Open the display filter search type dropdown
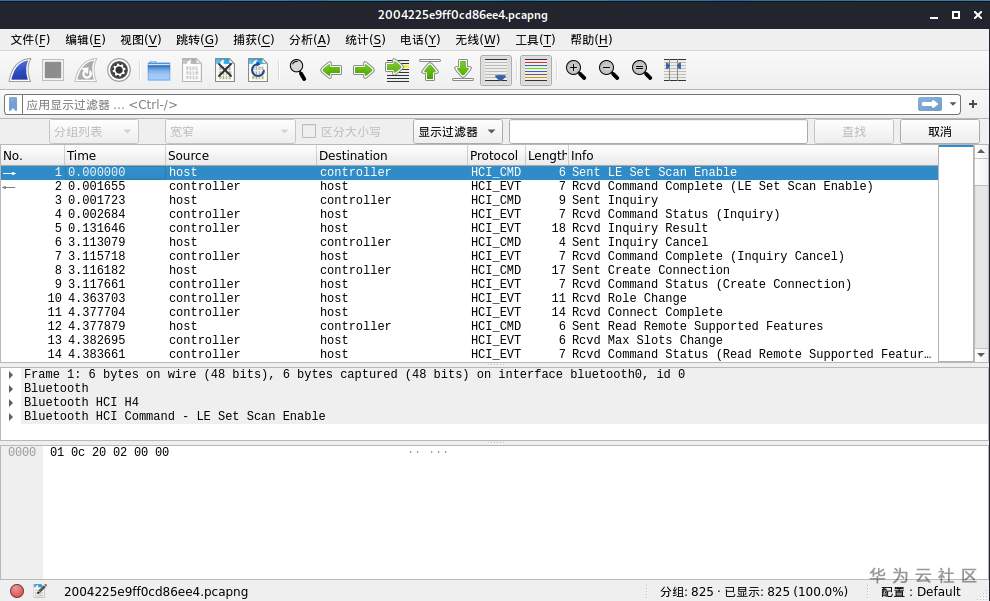 [458, 131]
